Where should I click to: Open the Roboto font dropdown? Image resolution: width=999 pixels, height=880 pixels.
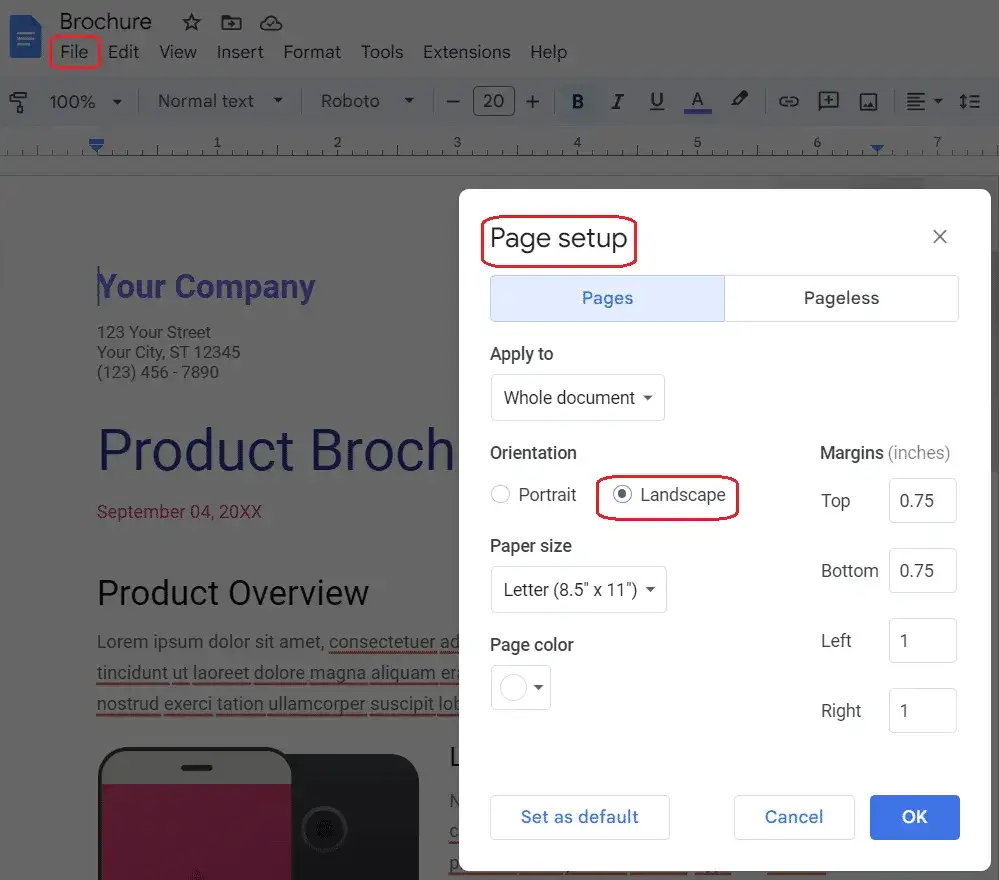pyautogui.click(x=366, y=101)
